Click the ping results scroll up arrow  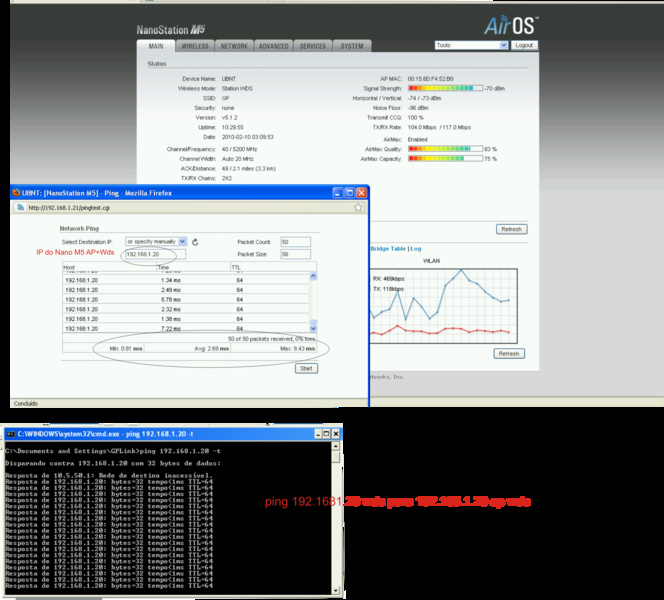[x=313, y=276]
